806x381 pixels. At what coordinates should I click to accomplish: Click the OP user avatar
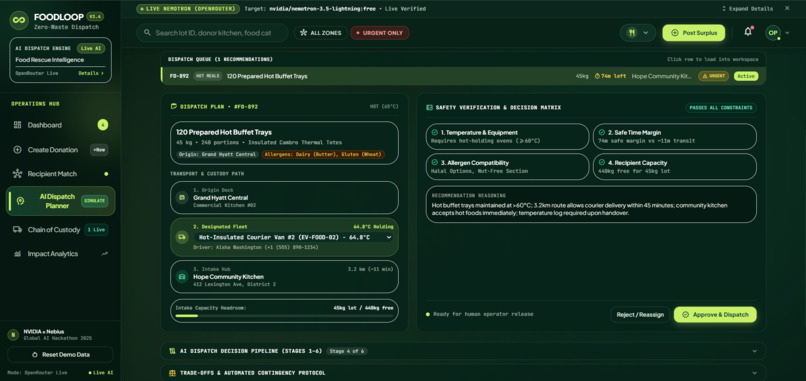(x=773, y=33)
